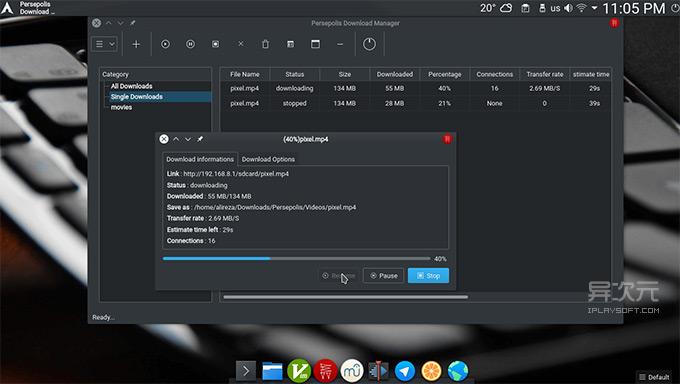680x384 pixels.
Task: Open the terminal icon in the dock
Action: pos(246,371)
